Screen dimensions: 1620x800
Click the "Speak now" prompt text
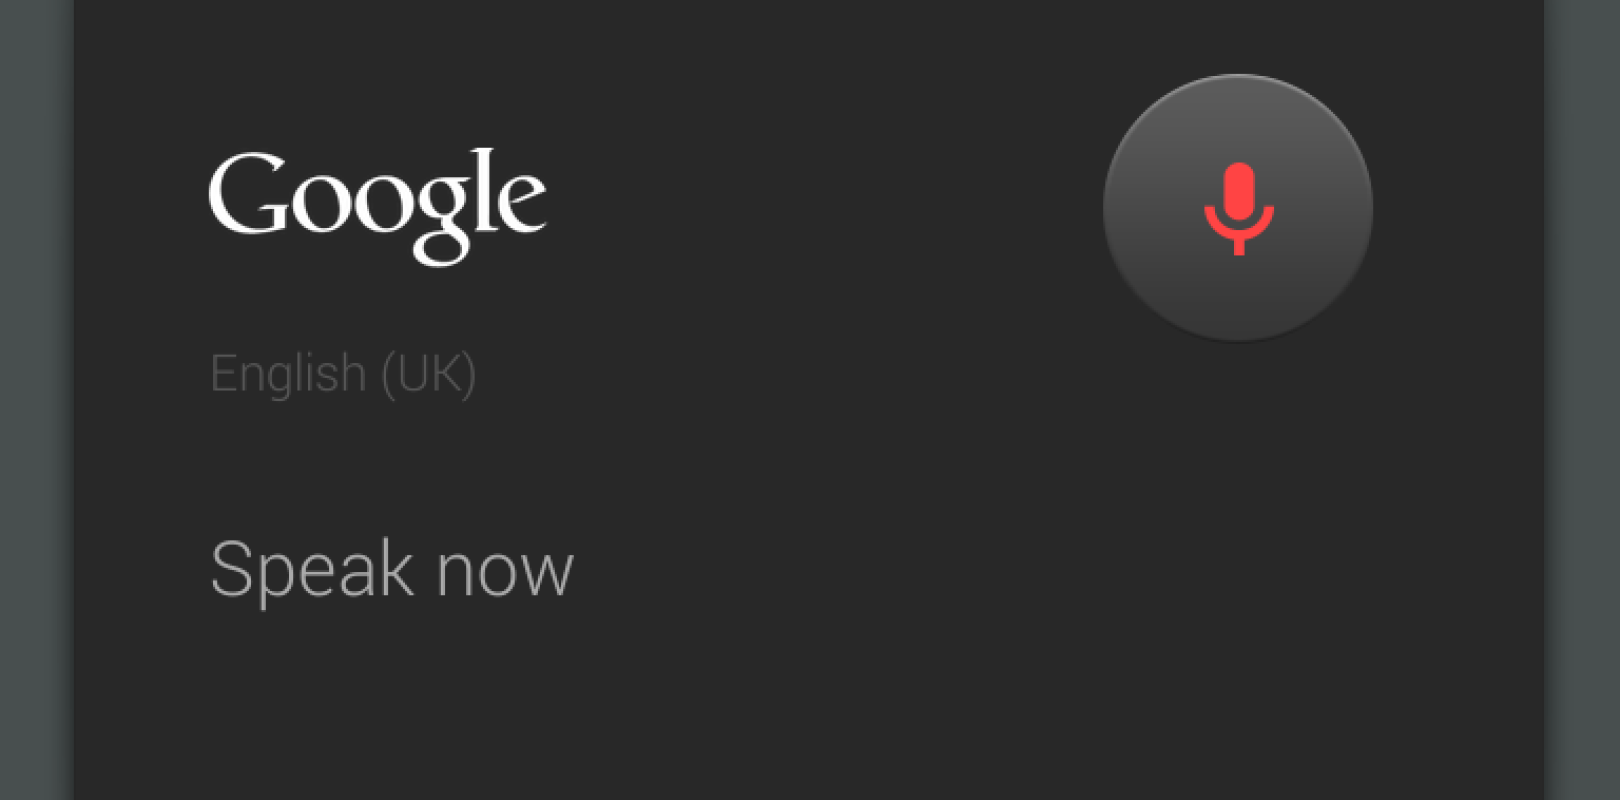tap(391, 570)
